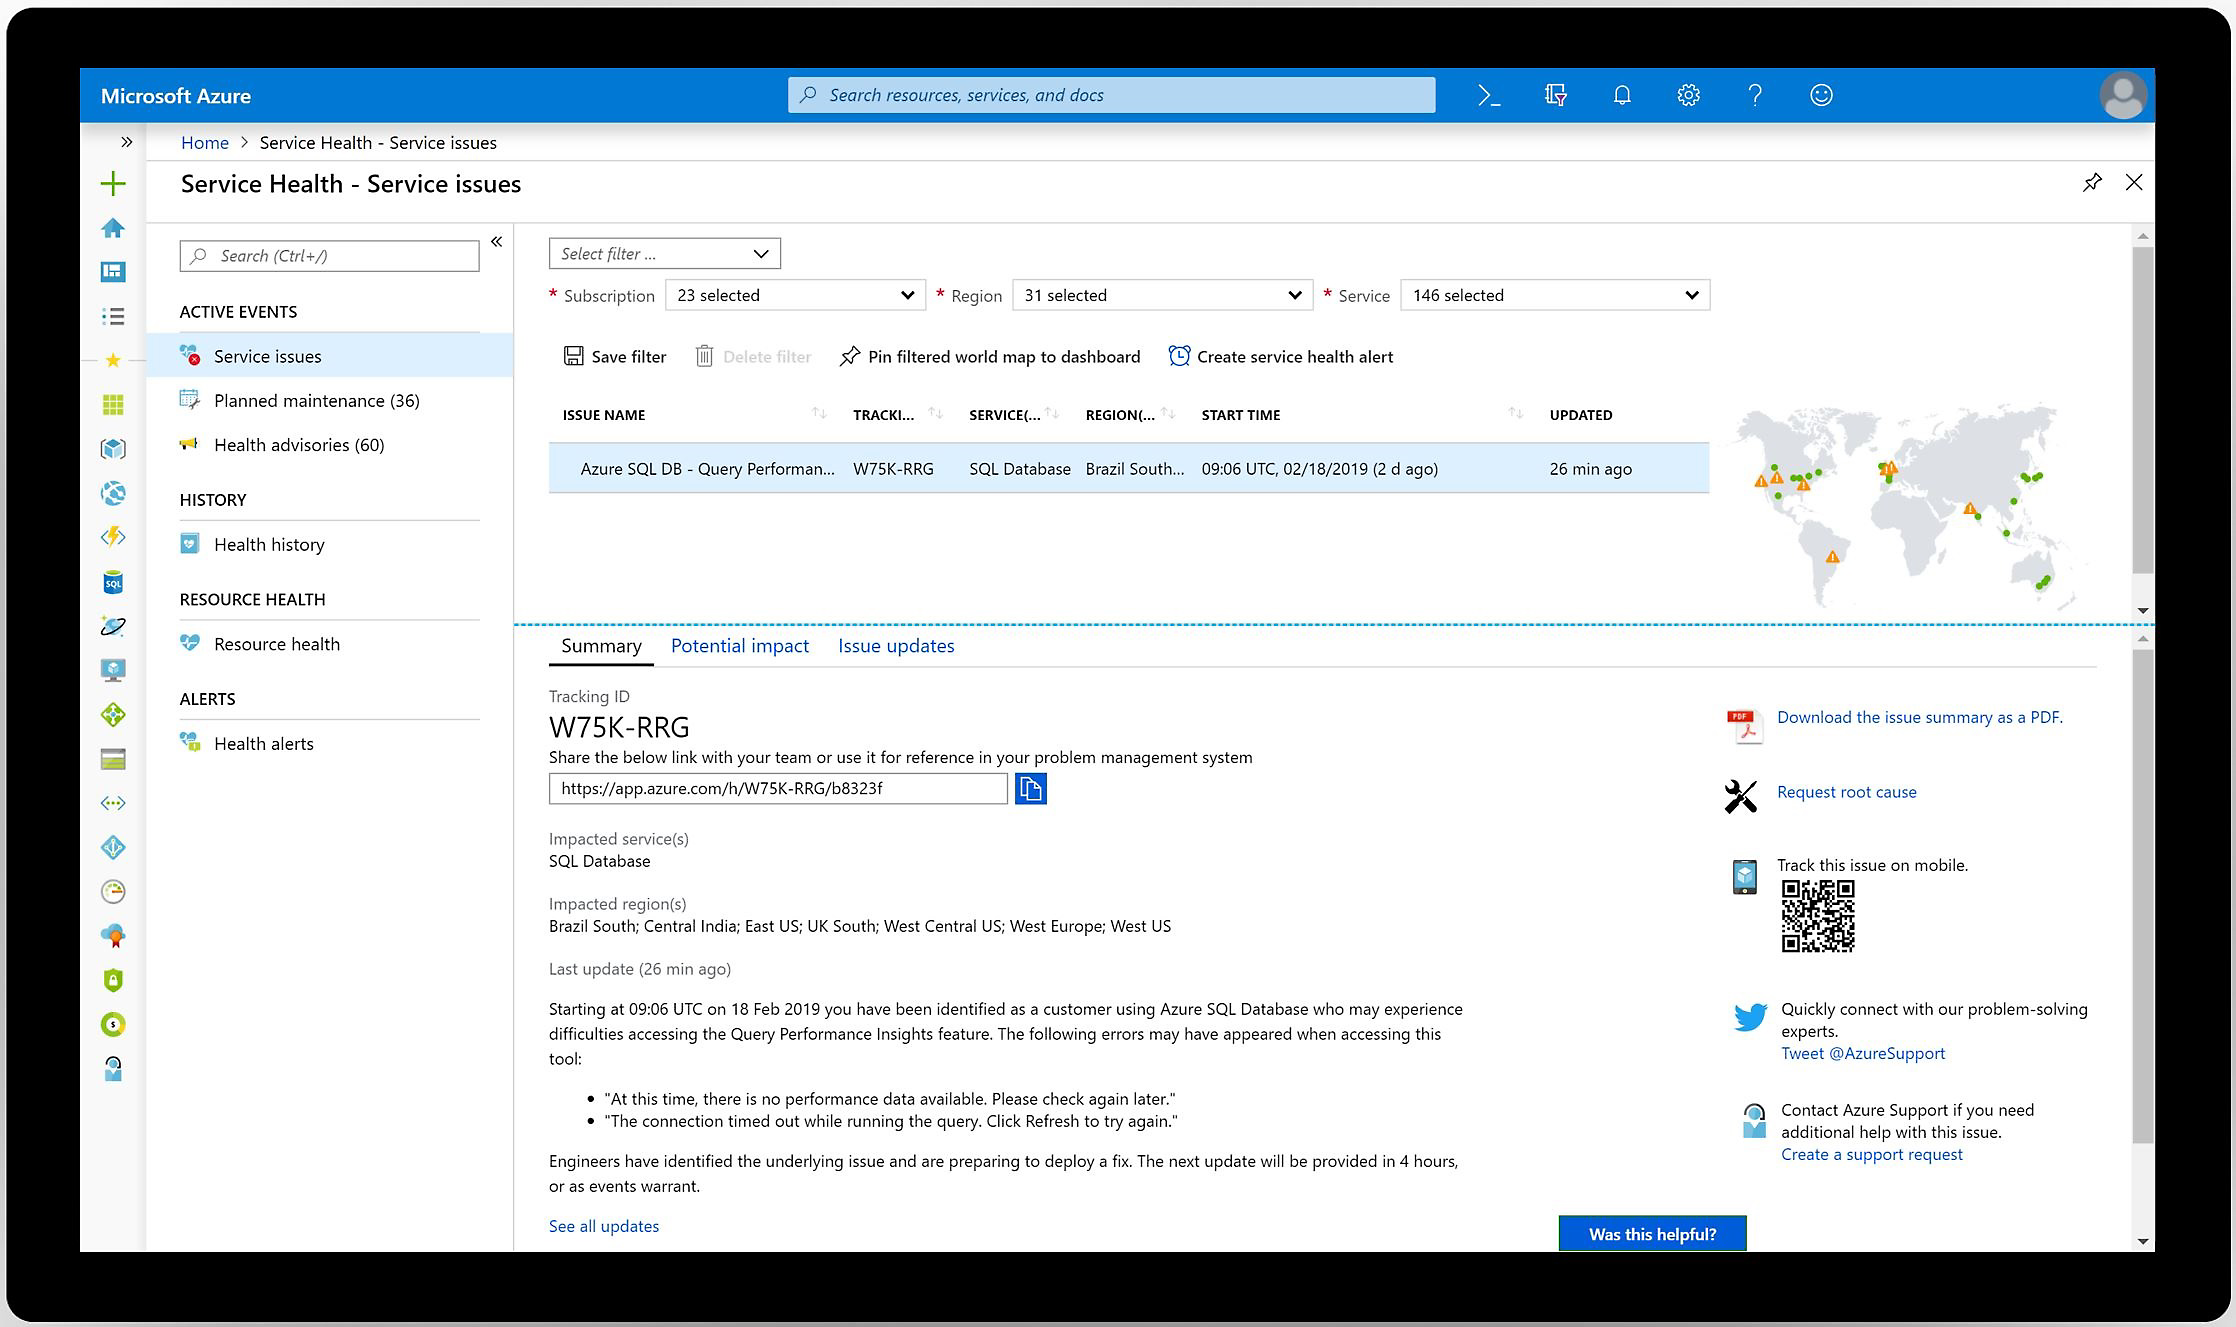Open portal settings gear
2236x1327 pixels.
[x=1688, y=95]
